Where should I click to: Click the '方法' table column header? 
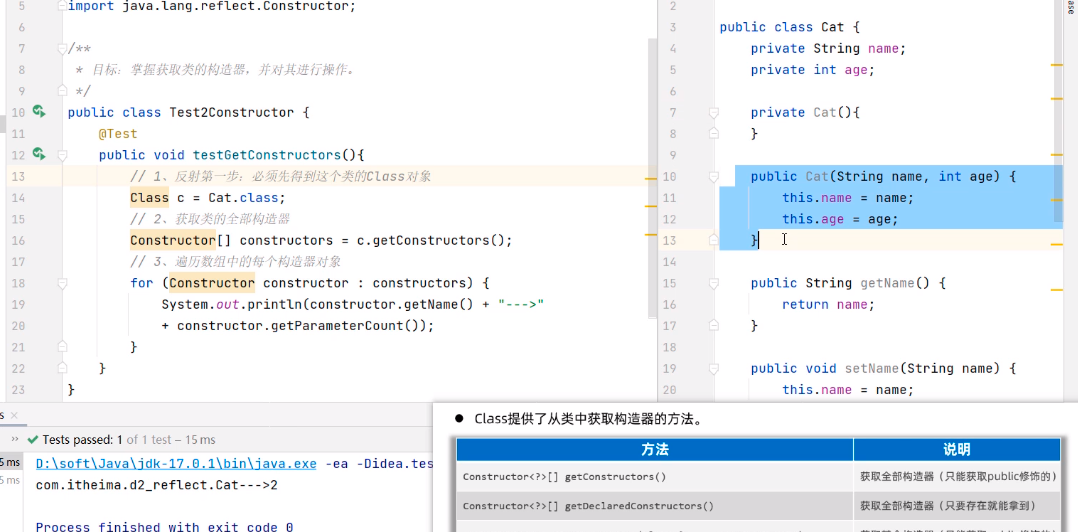click(x=654, y=450)
